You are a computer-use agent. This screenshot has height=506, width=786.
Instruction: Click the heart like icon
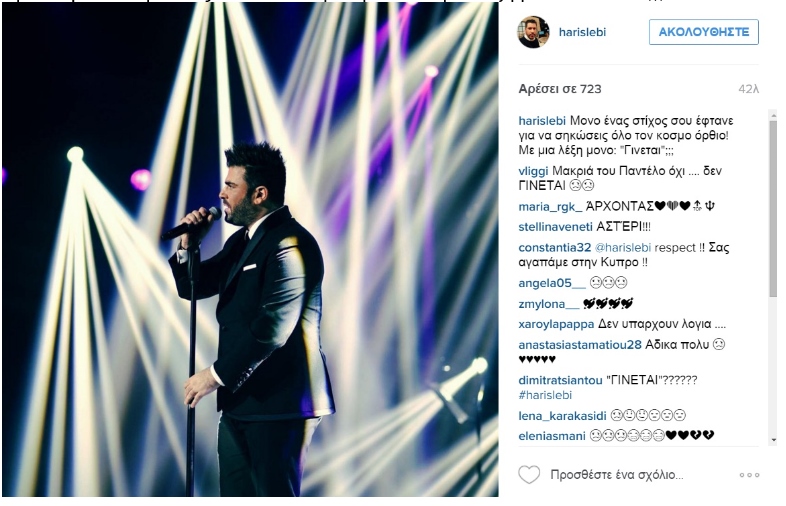(x=529, y=474)
